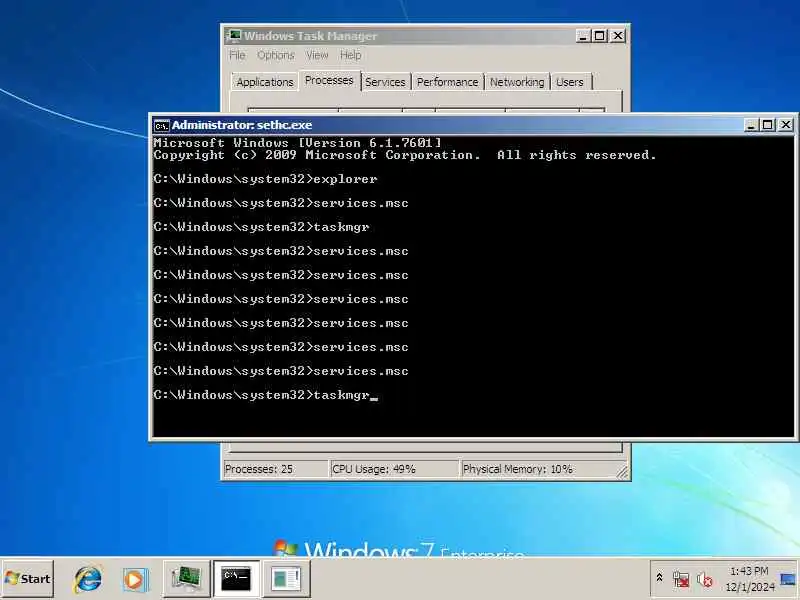Image resolution: width=800 pixels, height=600 pixels.
Task: Click the 'Physical Memory: 10%' status text
Action: [517, 469]
